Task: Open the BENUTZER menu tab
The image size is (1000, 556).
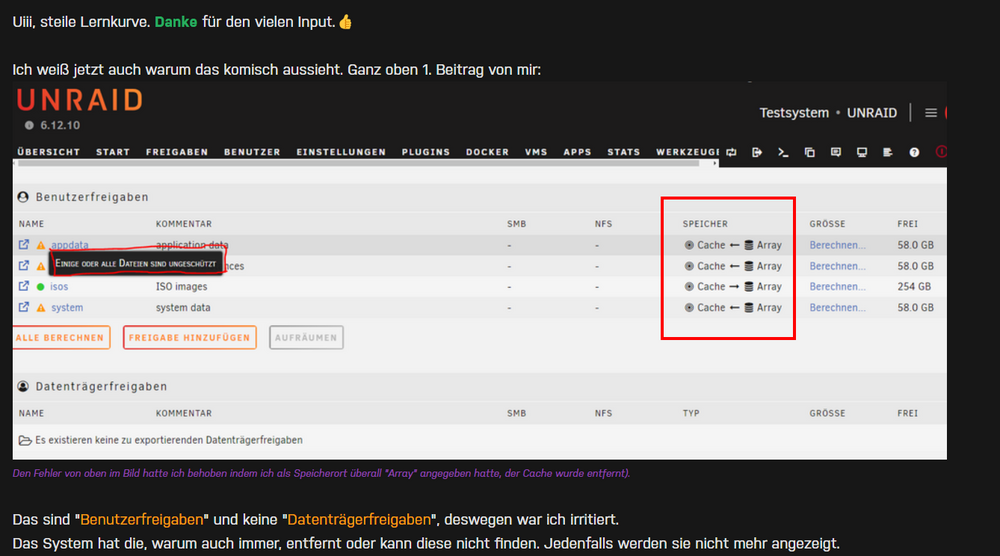Action: (x=252, y=152)
